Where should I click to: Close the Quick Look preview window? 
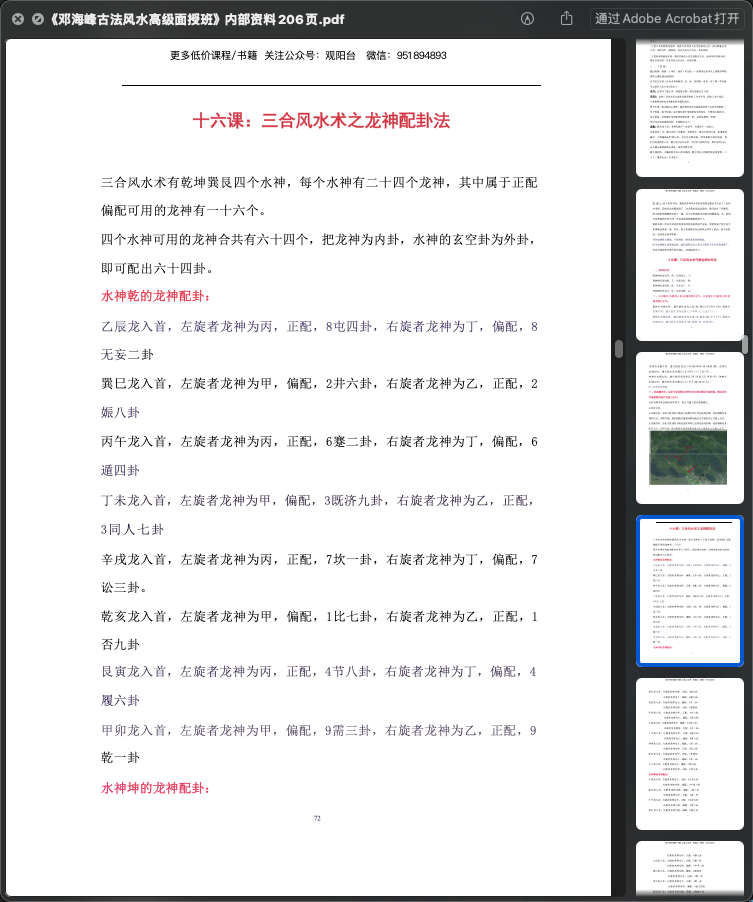(x=18, y=18)
